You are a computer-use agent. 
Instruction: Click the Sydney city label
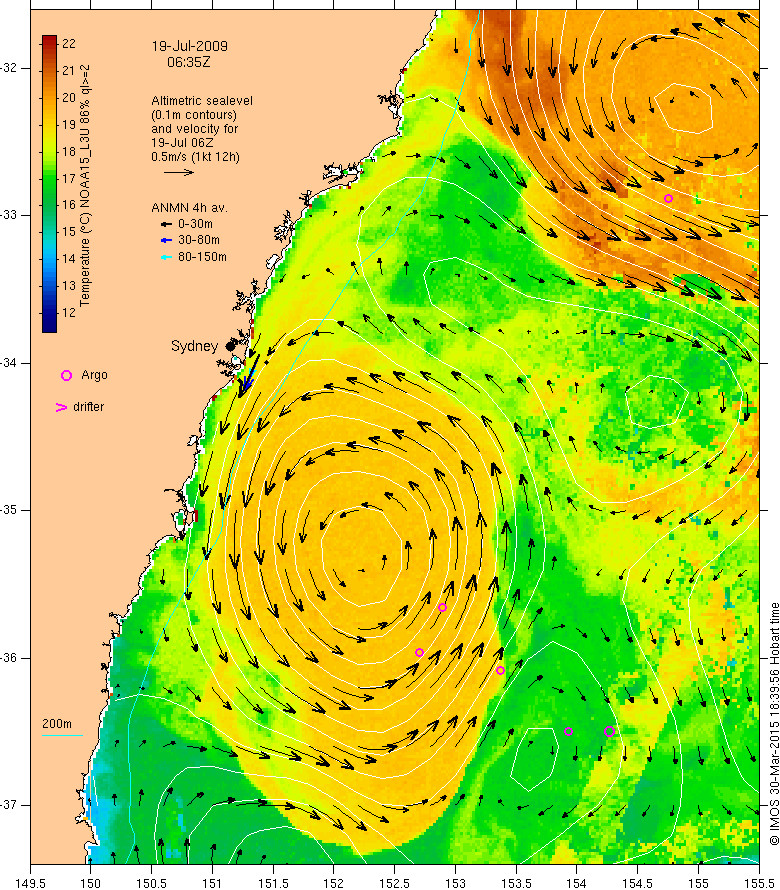click(x=194, y=346)
